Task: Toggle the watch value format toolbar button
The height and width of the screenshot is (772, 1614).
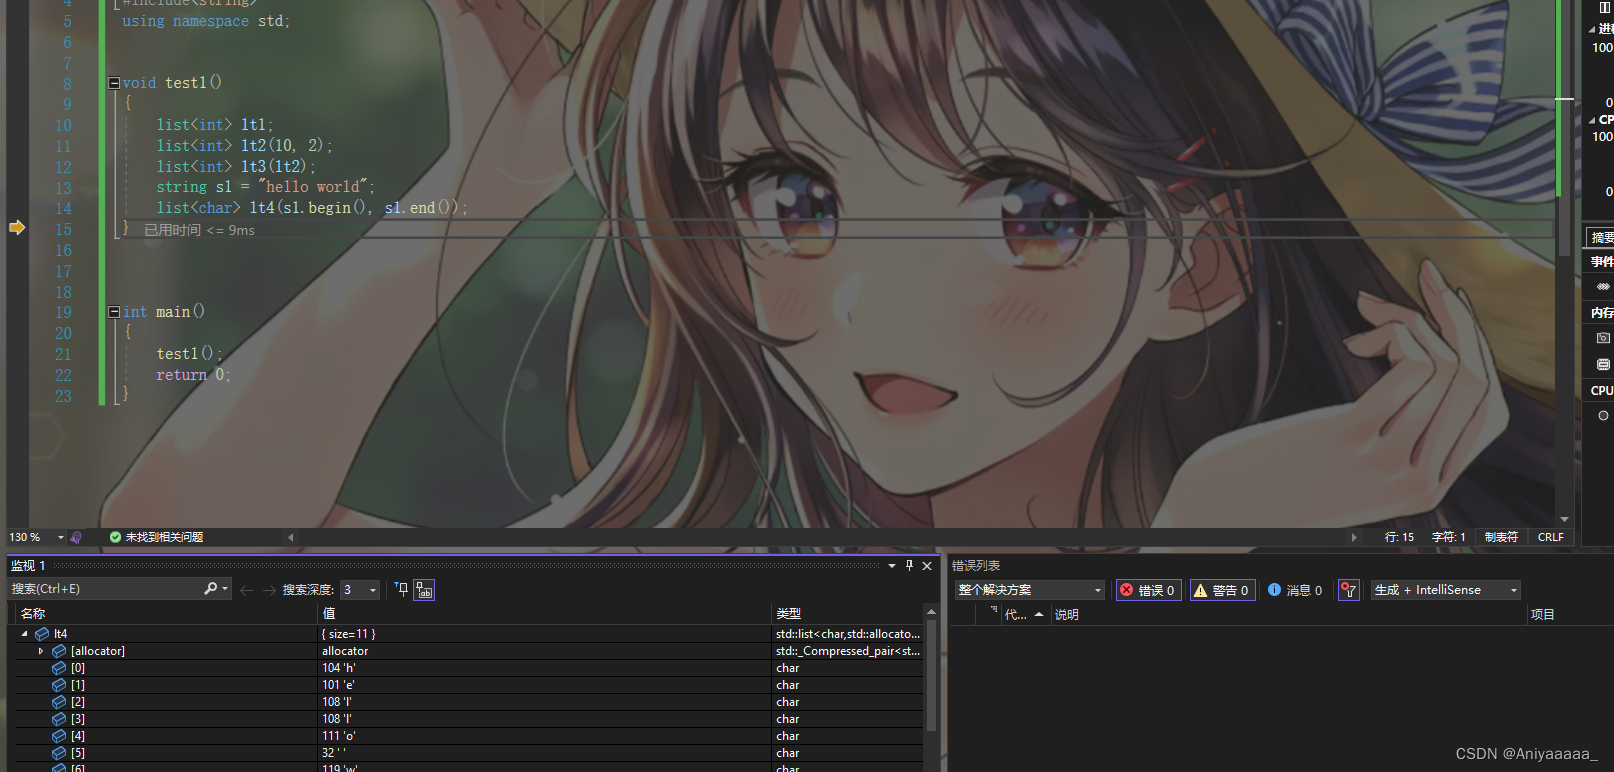Action: (424, 590)
